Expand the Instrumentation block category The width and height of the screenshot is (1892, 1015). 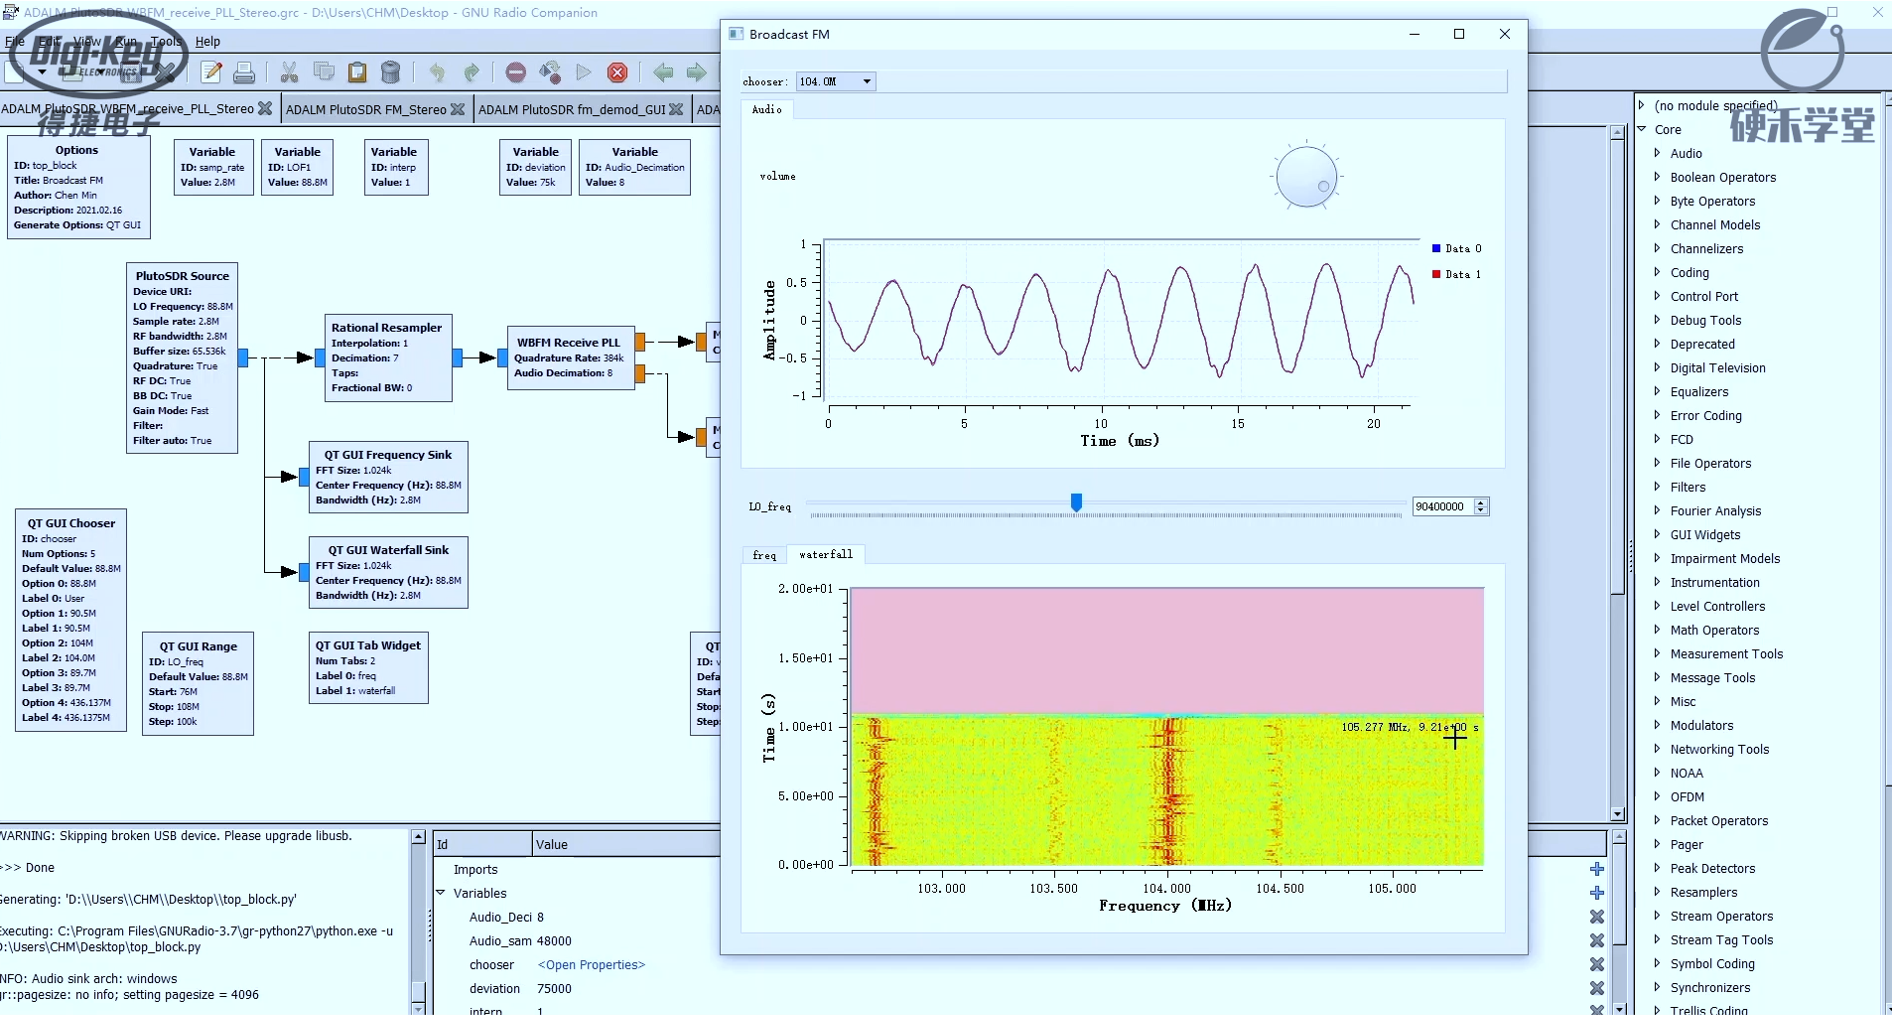(x=1658, y=582)
